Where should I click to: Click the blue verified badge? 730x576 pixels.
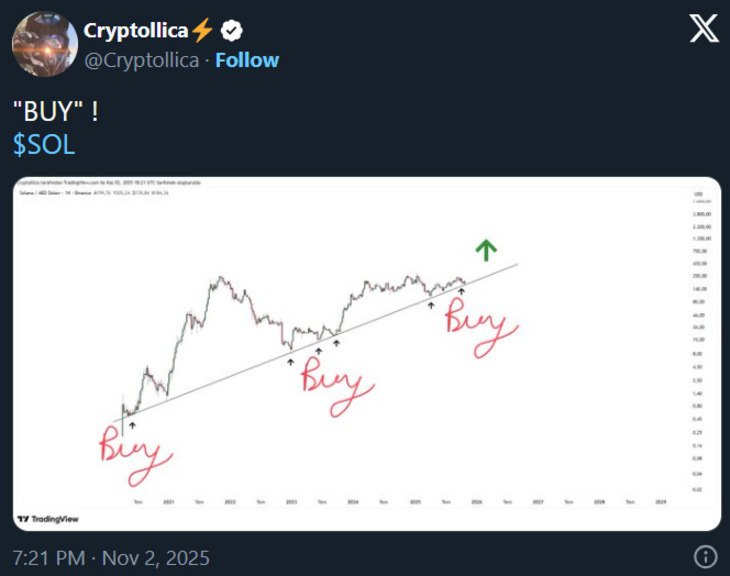230,31
